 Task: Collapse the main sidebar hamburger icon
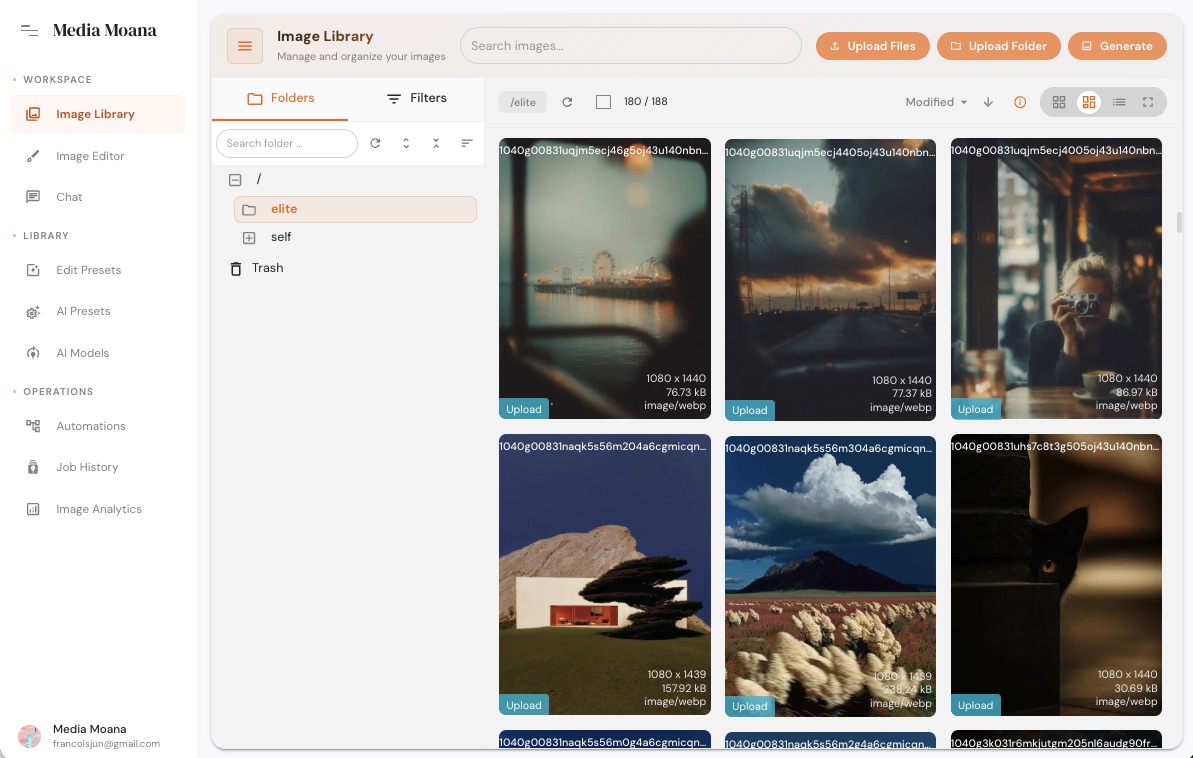[x=29, y=30]
